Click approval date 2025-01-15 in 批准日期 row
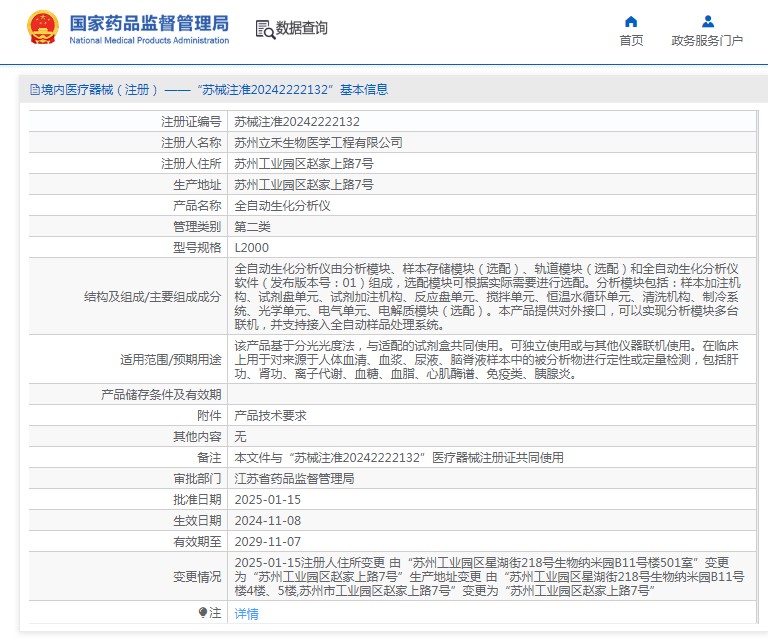This screenshot has width=768, height=642. [267, 499]
